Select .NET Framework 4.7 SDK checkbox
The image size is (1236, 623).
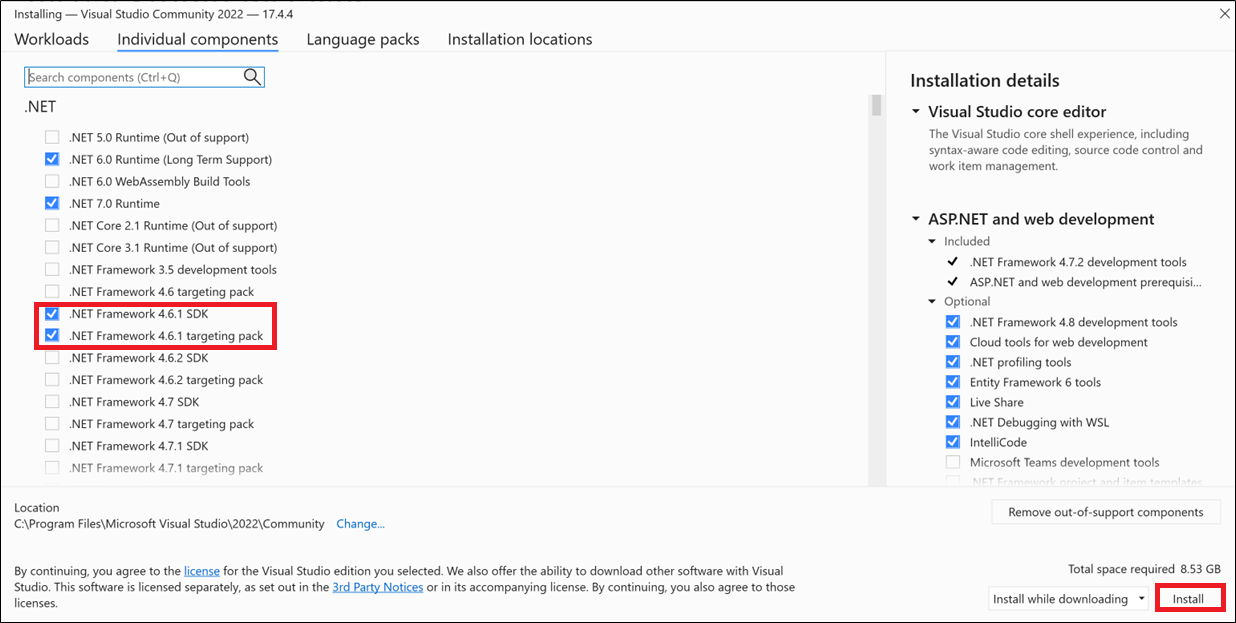(x=52, y=402)
